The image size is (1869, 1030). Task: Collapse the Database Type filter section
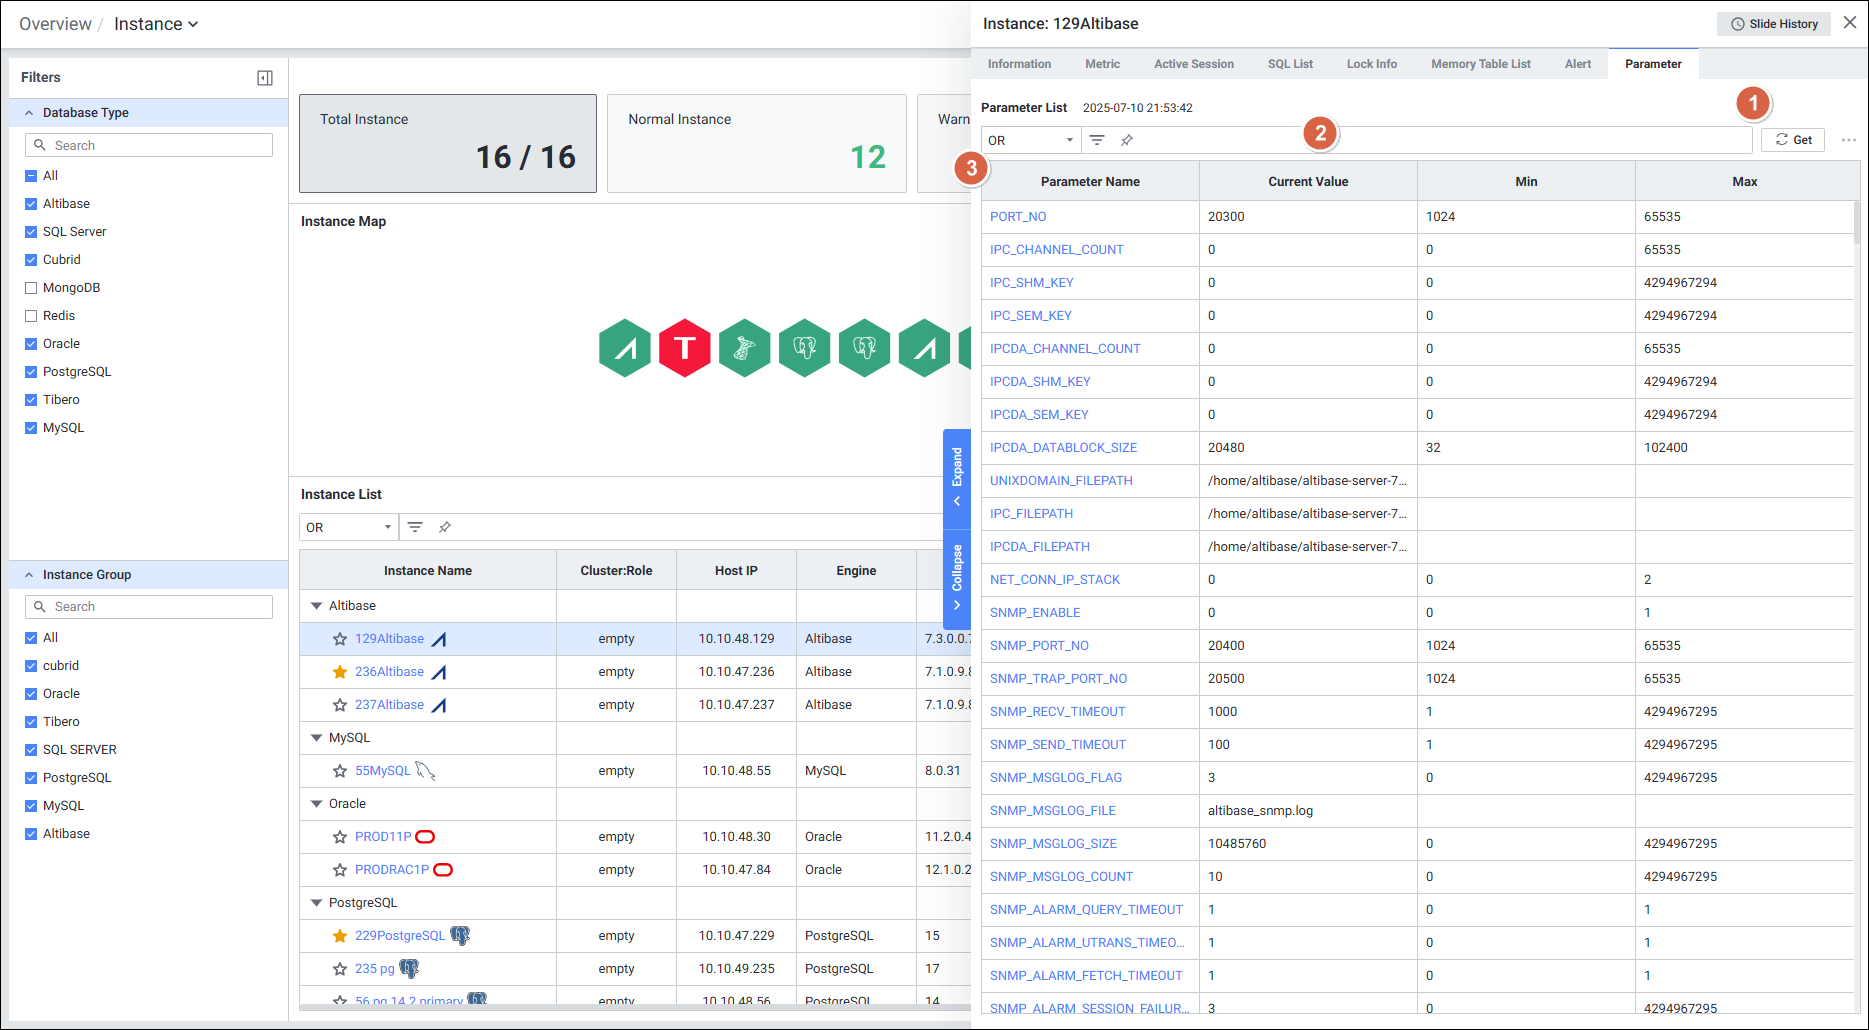point(29,113)
